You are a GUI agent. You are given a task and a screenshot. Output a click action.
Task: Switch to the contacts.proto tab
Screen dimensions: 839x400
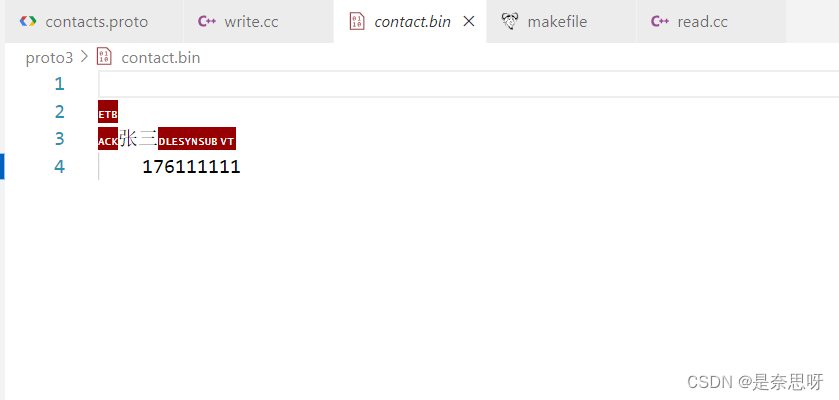tap(94, 21)
